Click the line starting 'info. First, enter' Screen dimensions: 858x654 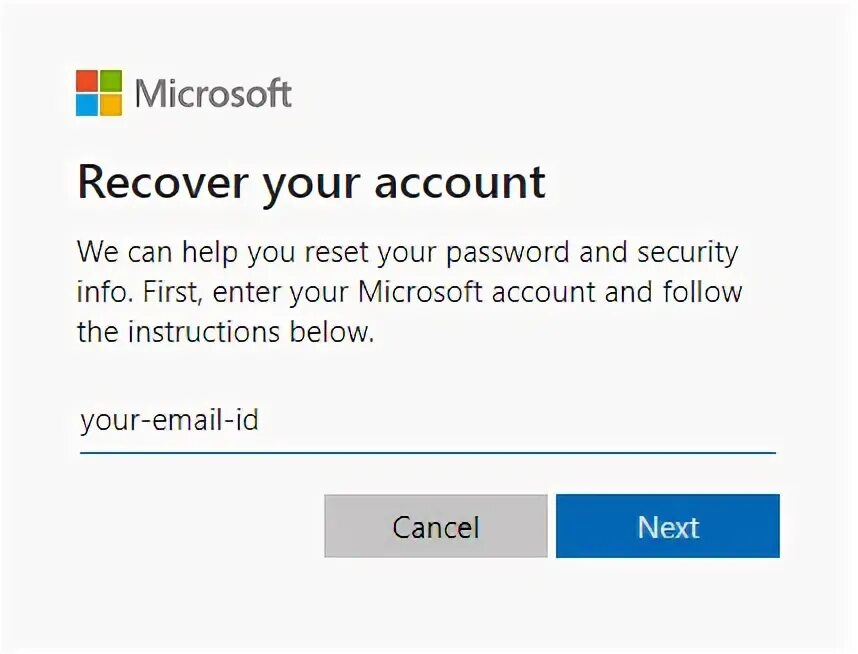[x=409, y=292]
